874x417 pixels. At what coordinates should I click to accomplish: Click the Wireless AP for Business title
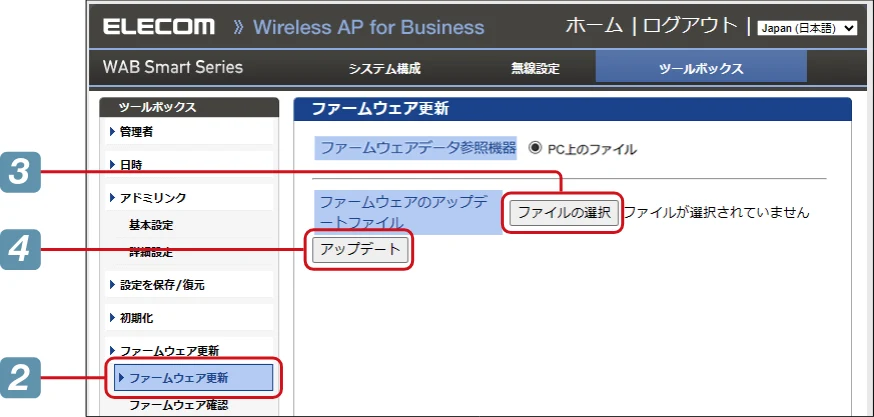(x=368, y=27)
